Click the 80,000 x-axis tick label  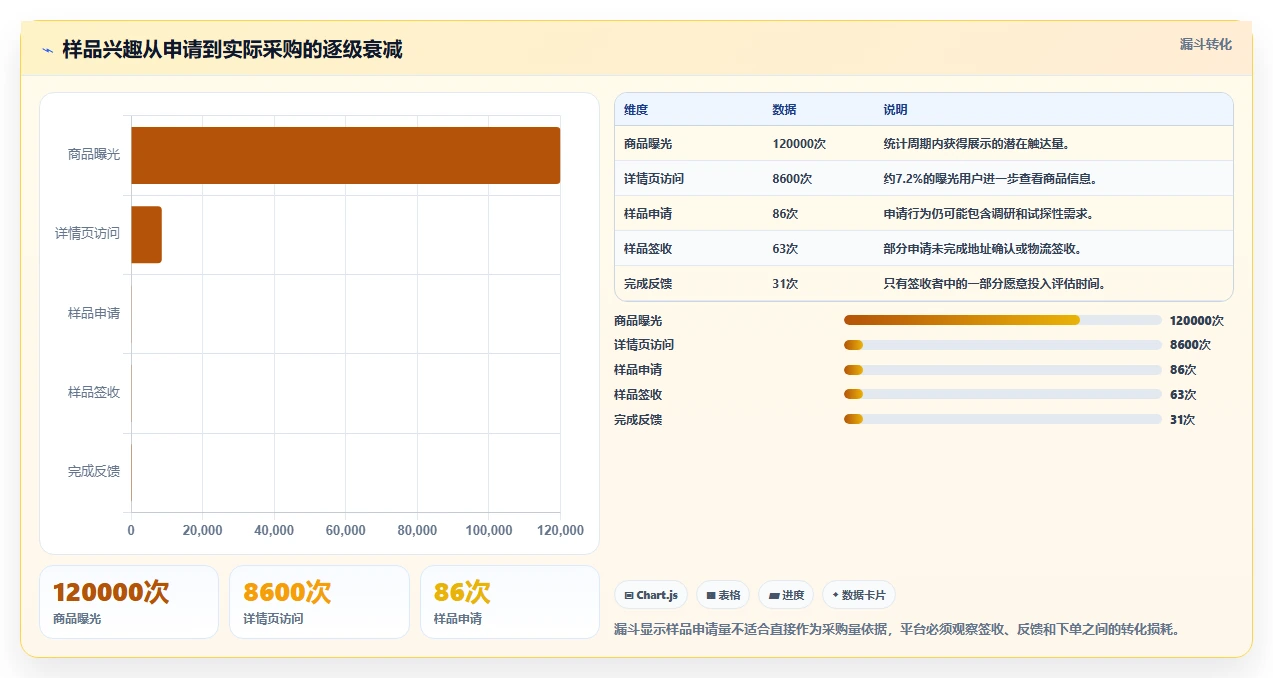click(x=417, y=531)
